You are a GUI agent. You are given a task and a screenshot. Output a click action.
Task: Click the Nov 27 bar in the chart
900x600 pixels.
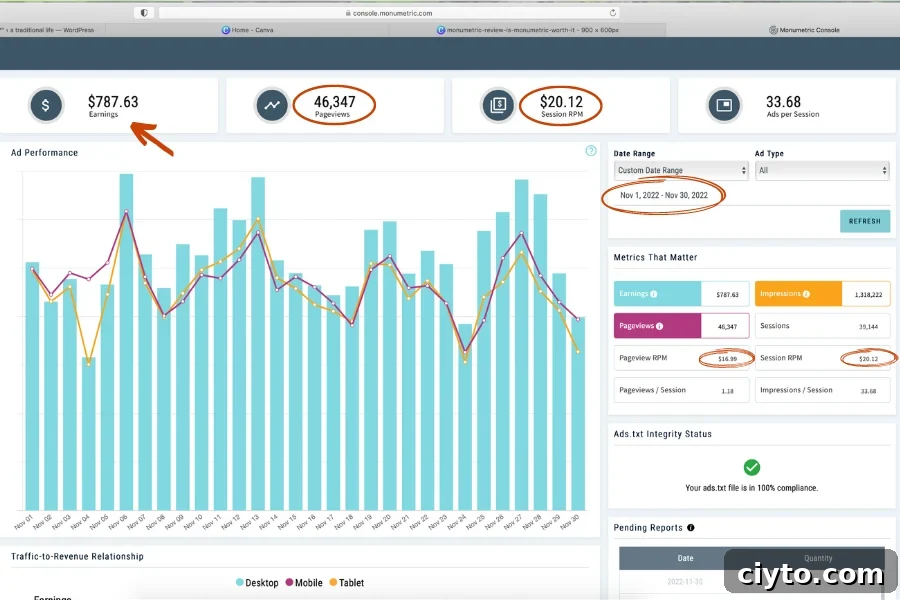(521, 345)
